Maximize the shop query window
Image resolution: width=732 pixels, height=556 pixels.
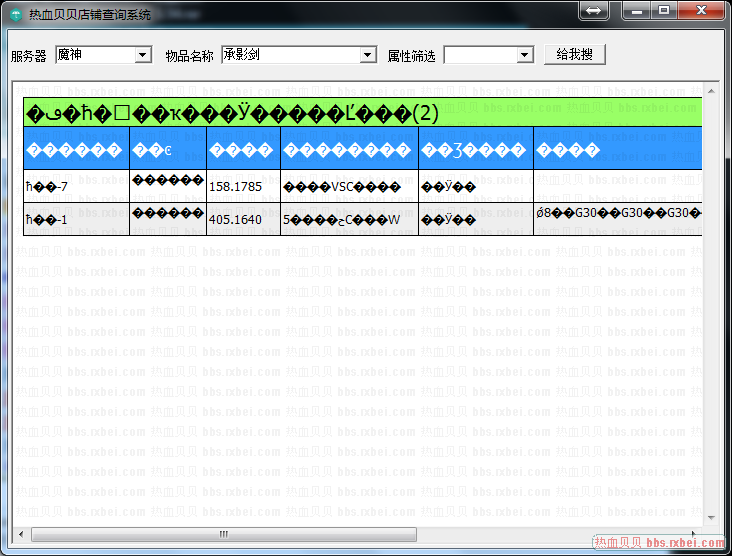pos(662,11)
